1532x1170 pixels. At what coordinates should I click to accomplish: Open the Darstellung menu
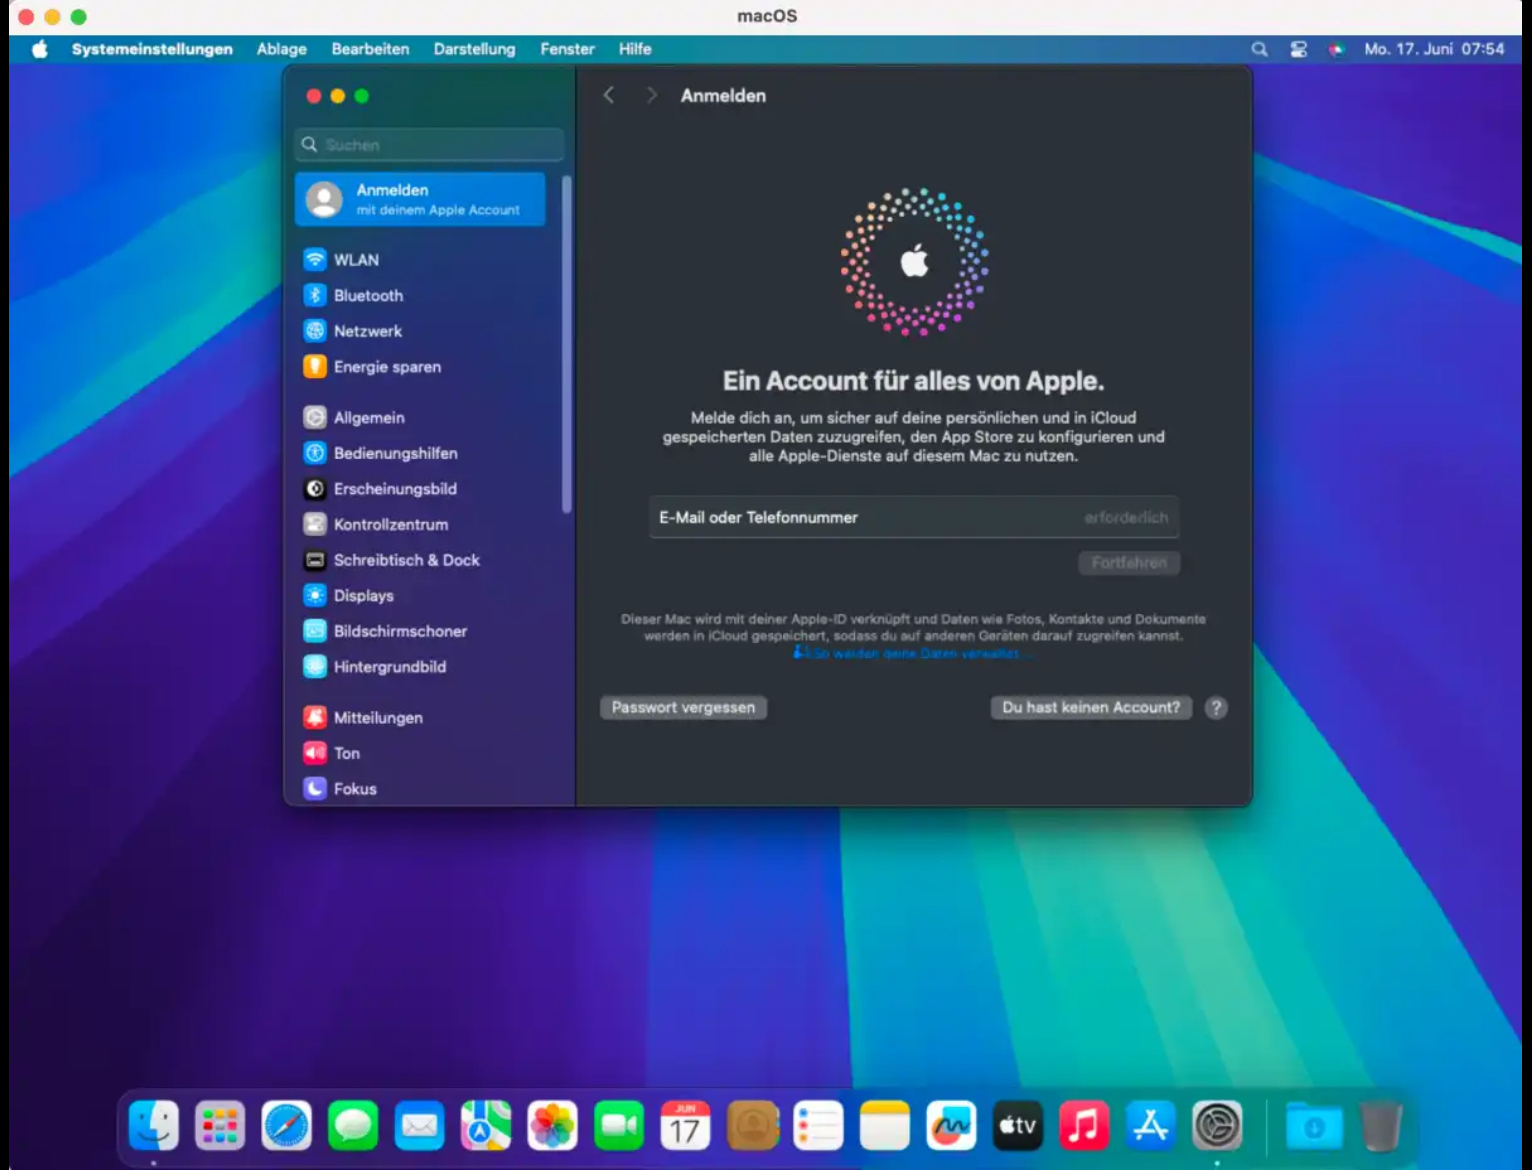[474, 49]
